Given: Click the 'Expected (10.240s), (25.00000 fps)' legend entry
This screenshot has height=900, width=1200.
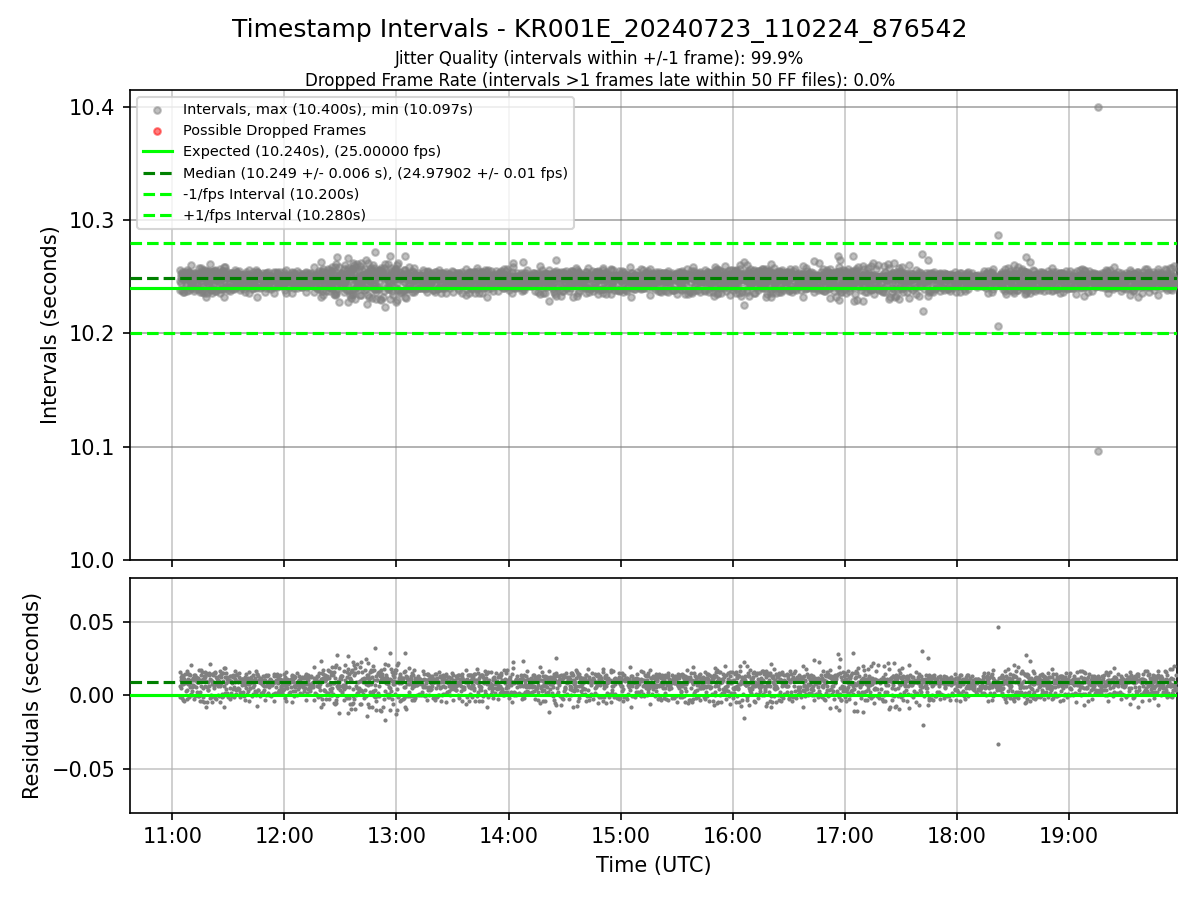Looking at the screenshot, I should coord(312,151).
